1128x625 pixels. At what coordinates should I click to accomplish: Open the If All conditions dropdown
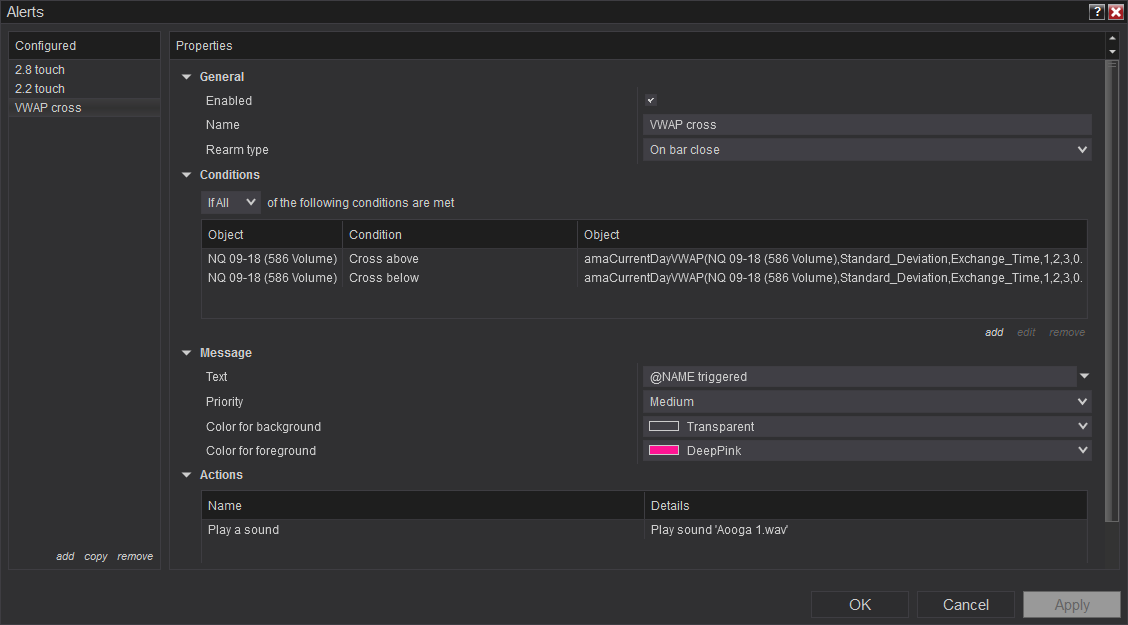(x=231, y=203)
